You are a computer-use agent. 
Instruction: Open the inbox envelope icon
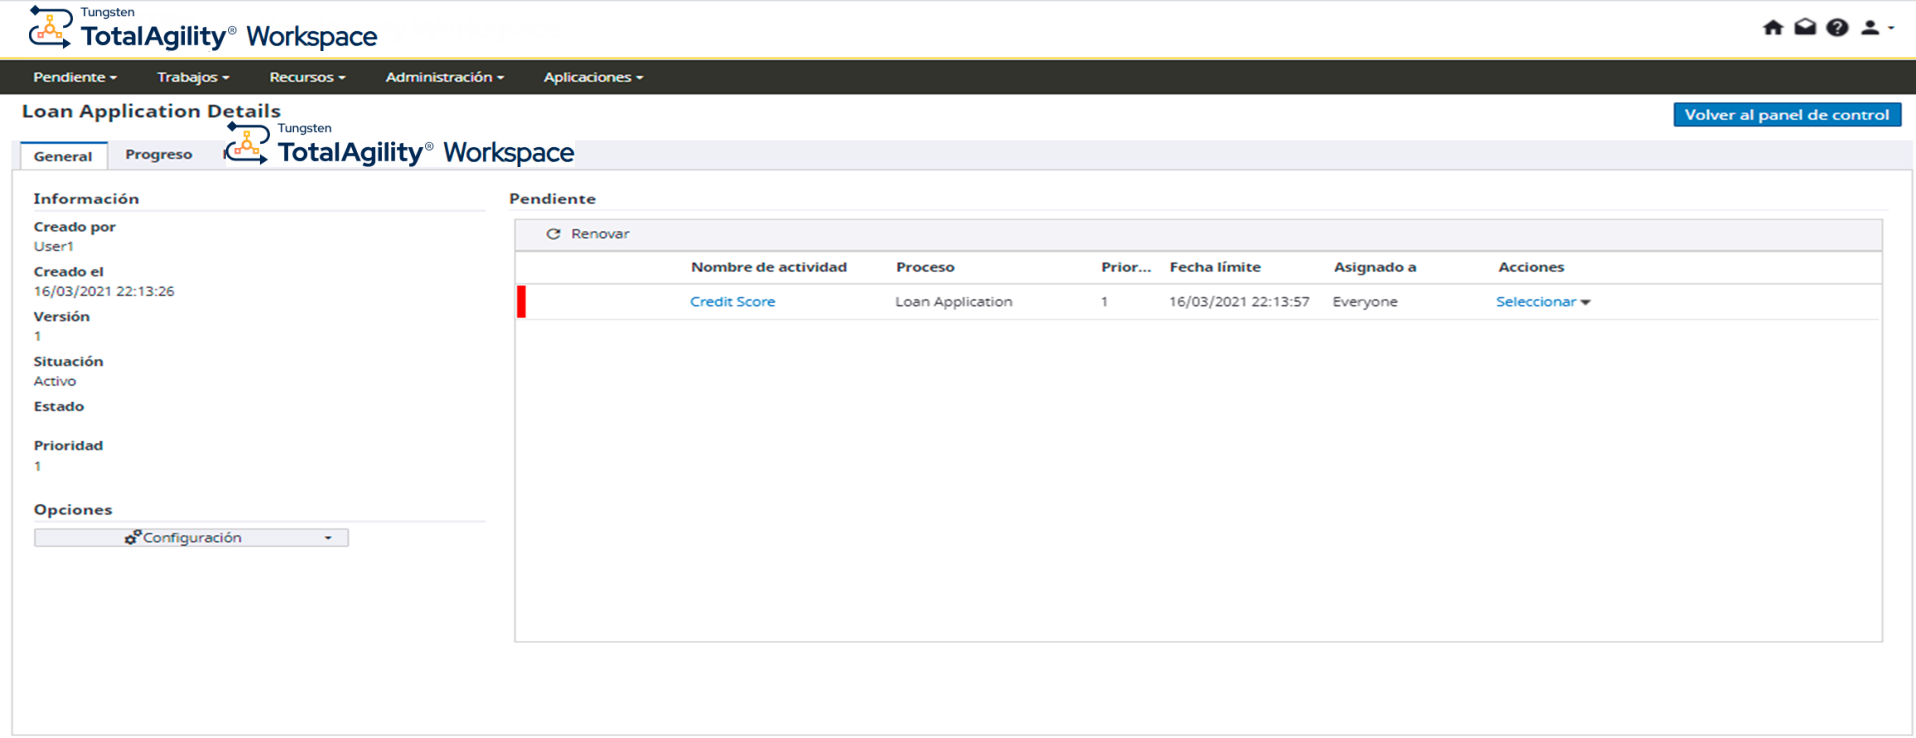(x=1805, y=28)
